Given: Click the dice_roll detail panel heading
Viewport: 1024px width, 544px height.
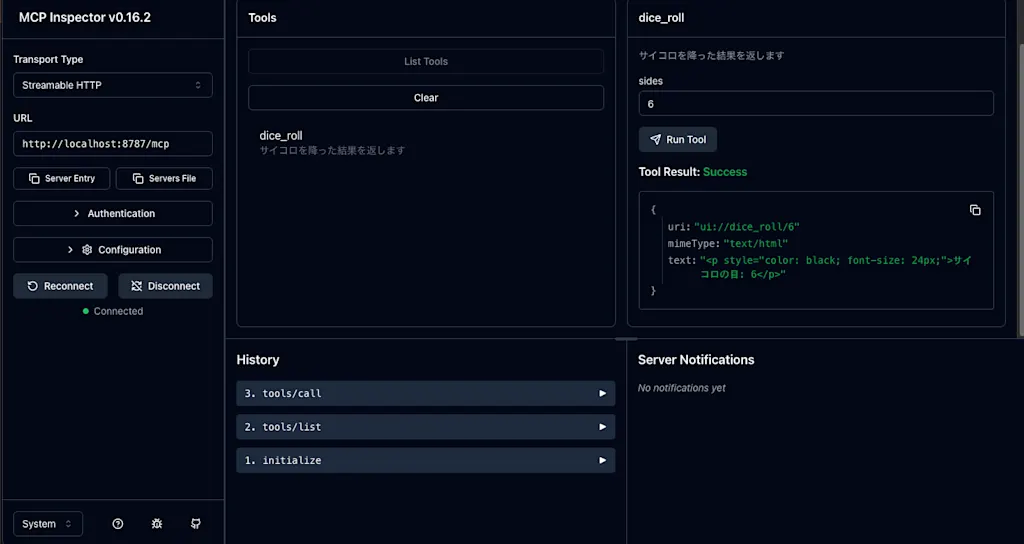Looking at the screenshot, I should (x=662, y=18).
